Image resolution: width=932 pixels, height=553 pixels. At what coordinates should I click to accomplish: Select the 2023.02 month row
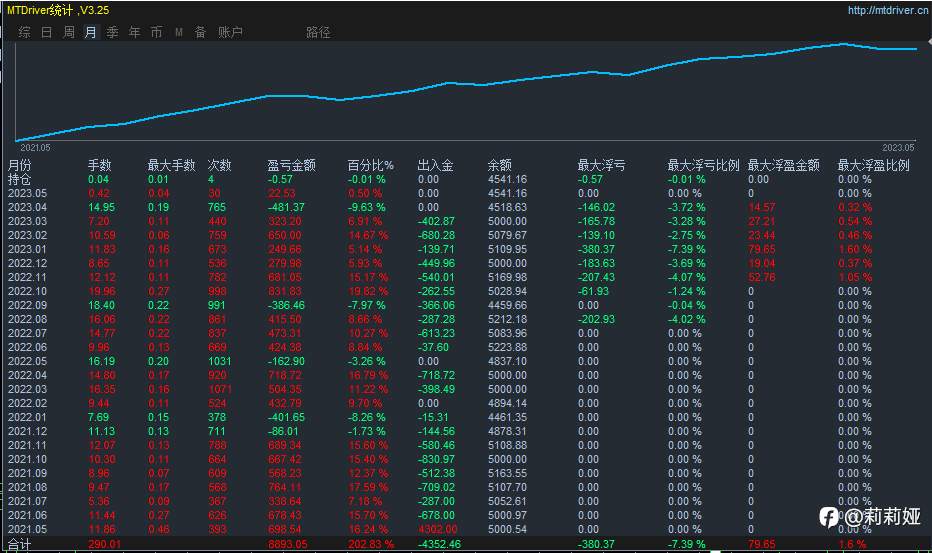[466, 235]
